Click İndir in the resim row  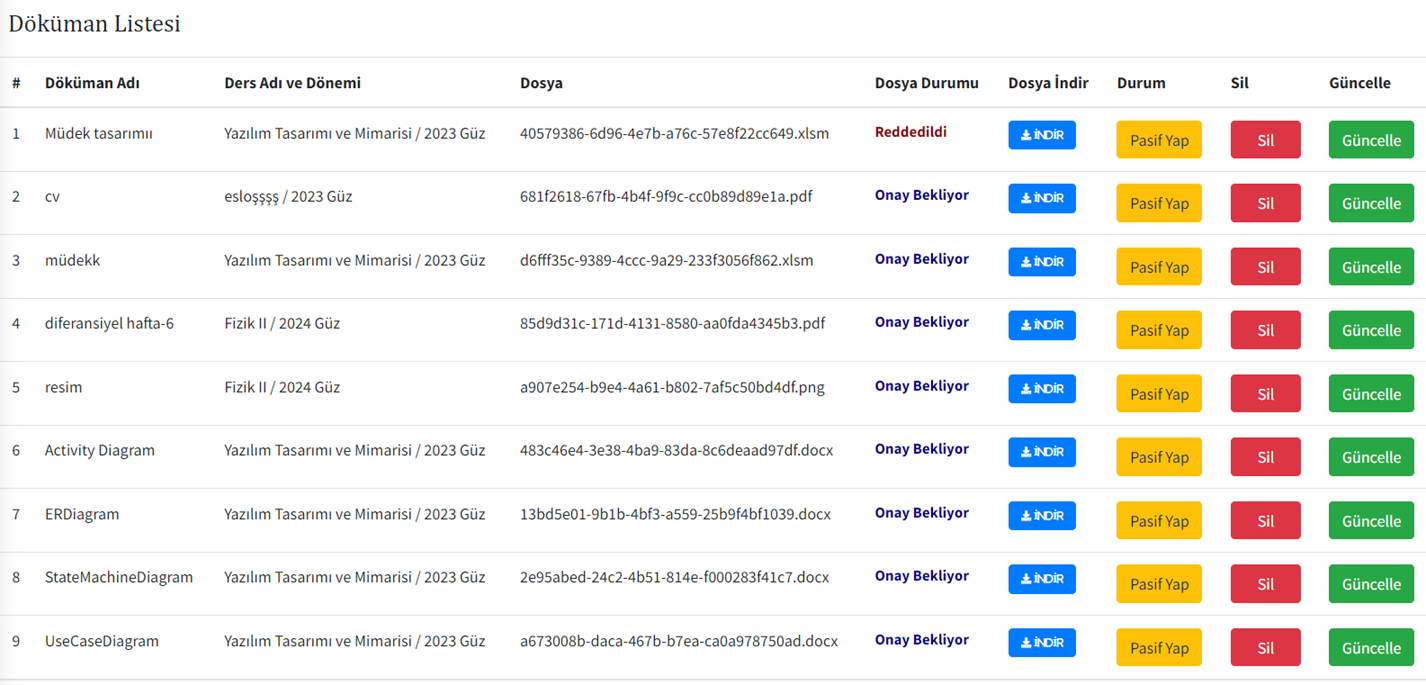1041,389
